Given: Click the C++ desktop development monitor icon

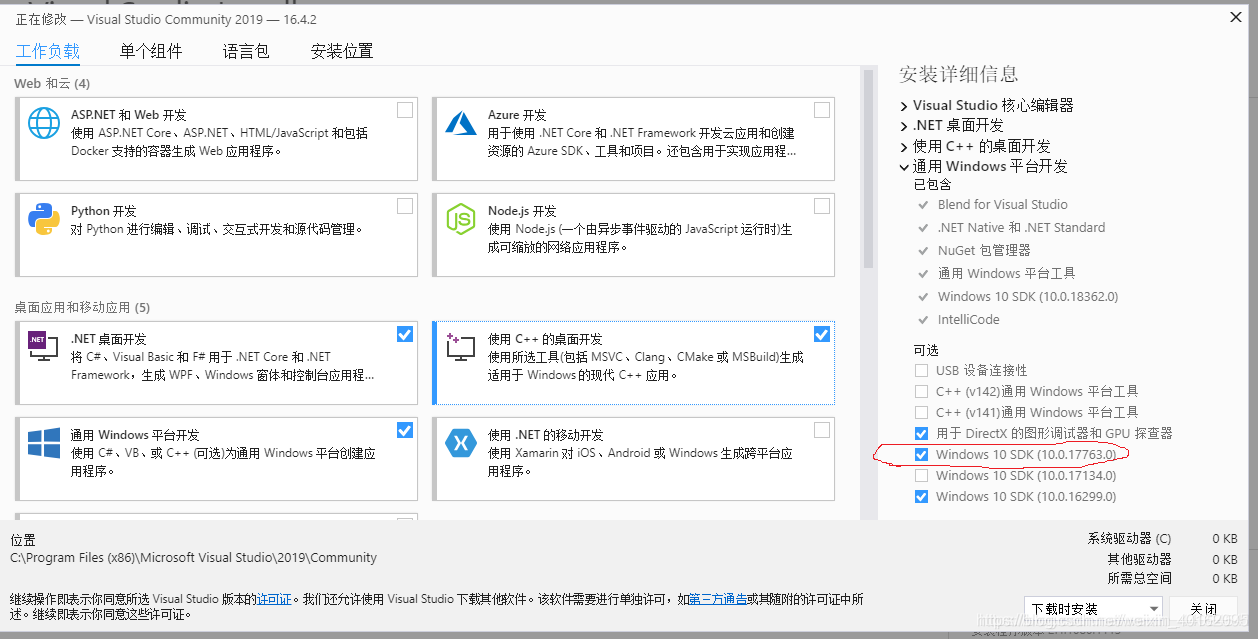Looking at the screenshot, I should click(x=461, y=347).
